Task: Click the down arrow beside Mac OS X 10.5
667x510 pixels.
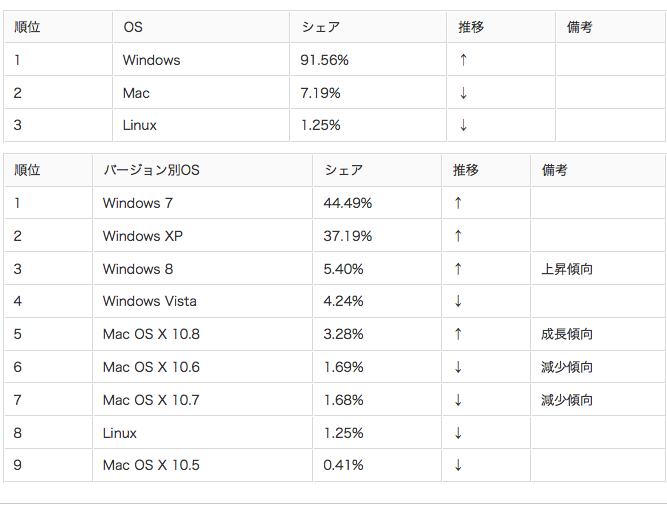Action: [x=458, y=465]
